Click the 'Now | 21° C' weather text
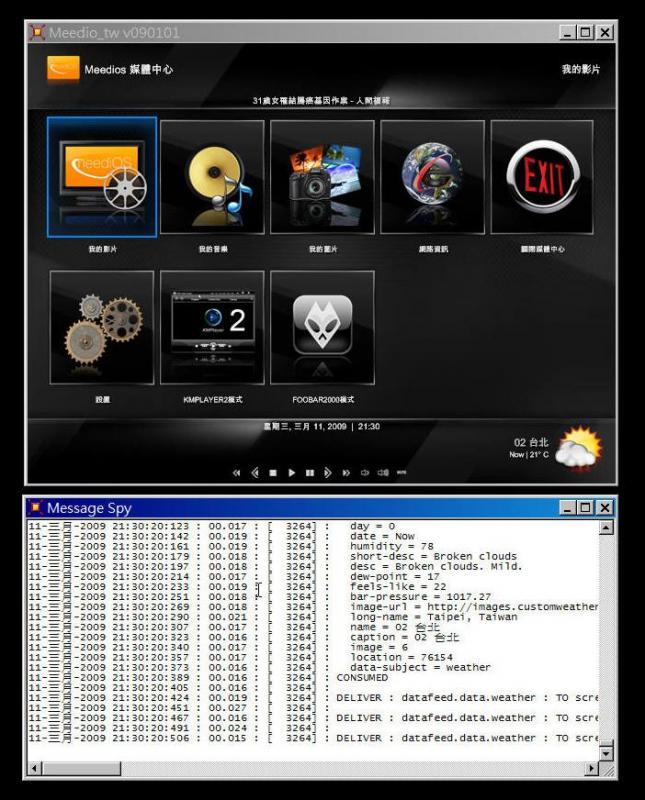The image size is (645, 800). 529,455
